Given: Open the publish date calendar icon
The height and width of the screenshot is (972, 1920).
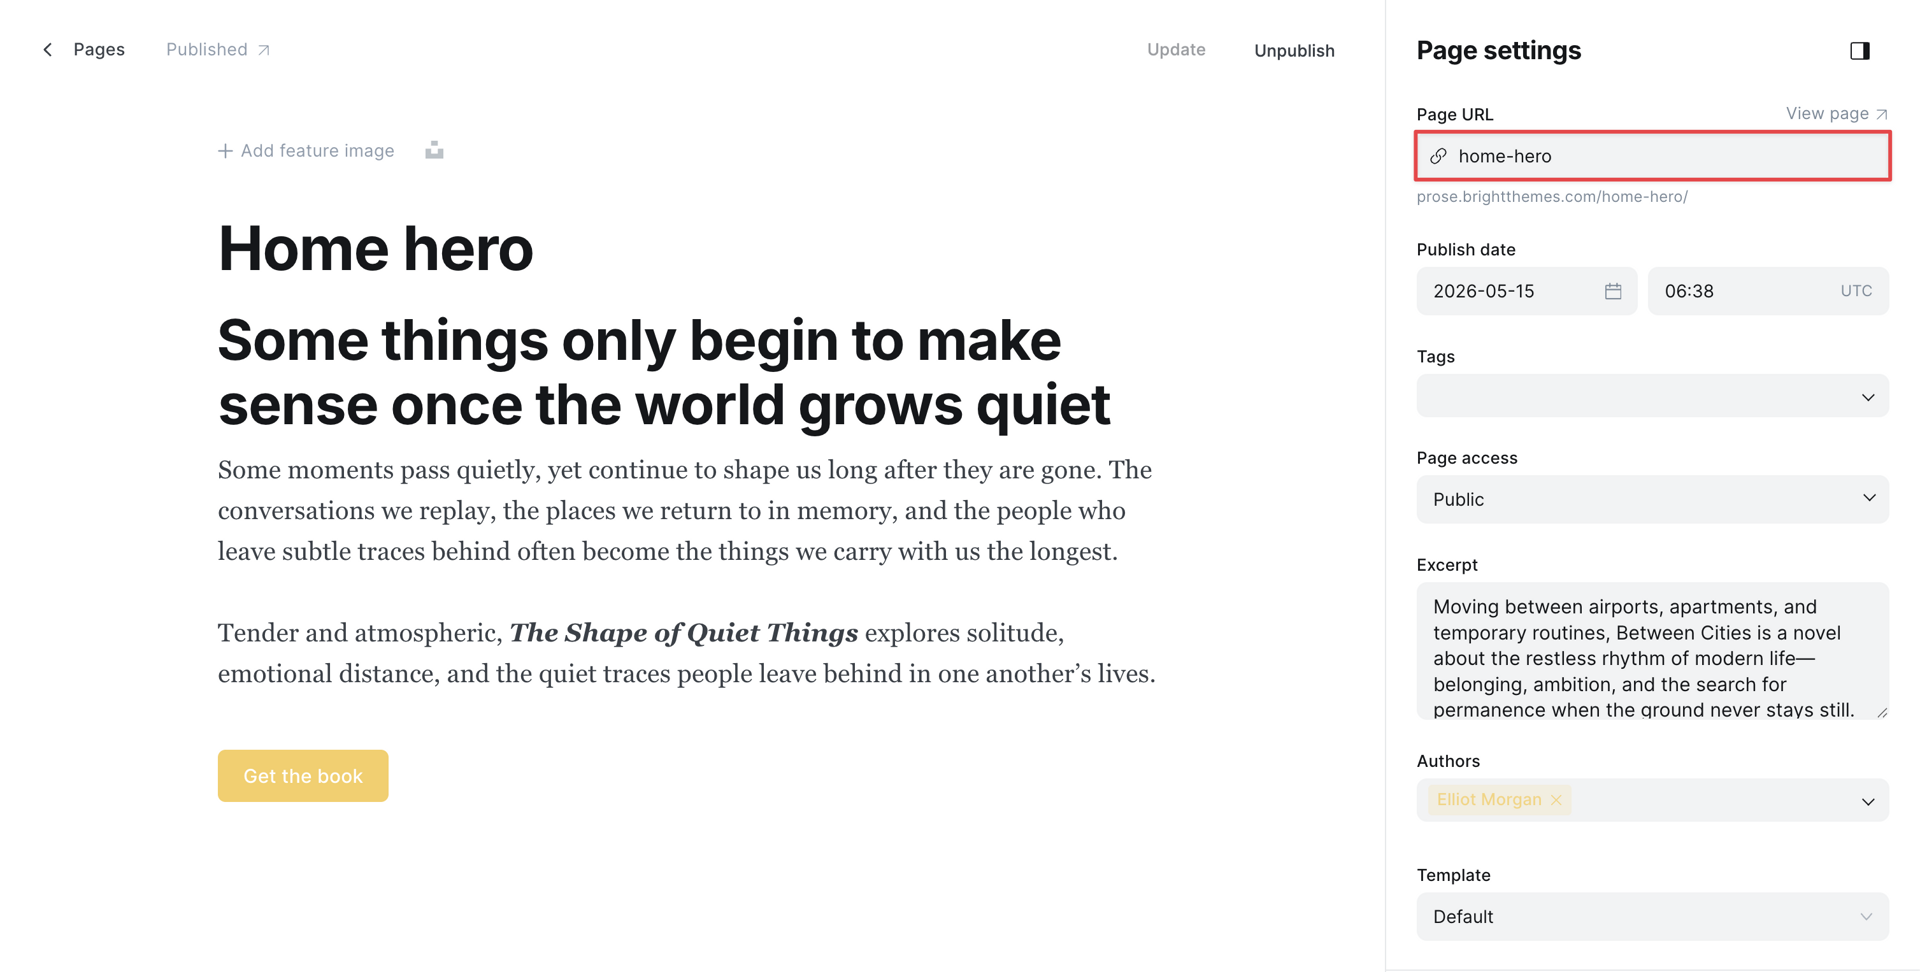Looking at the screenshot, I should coord(1613,291).
